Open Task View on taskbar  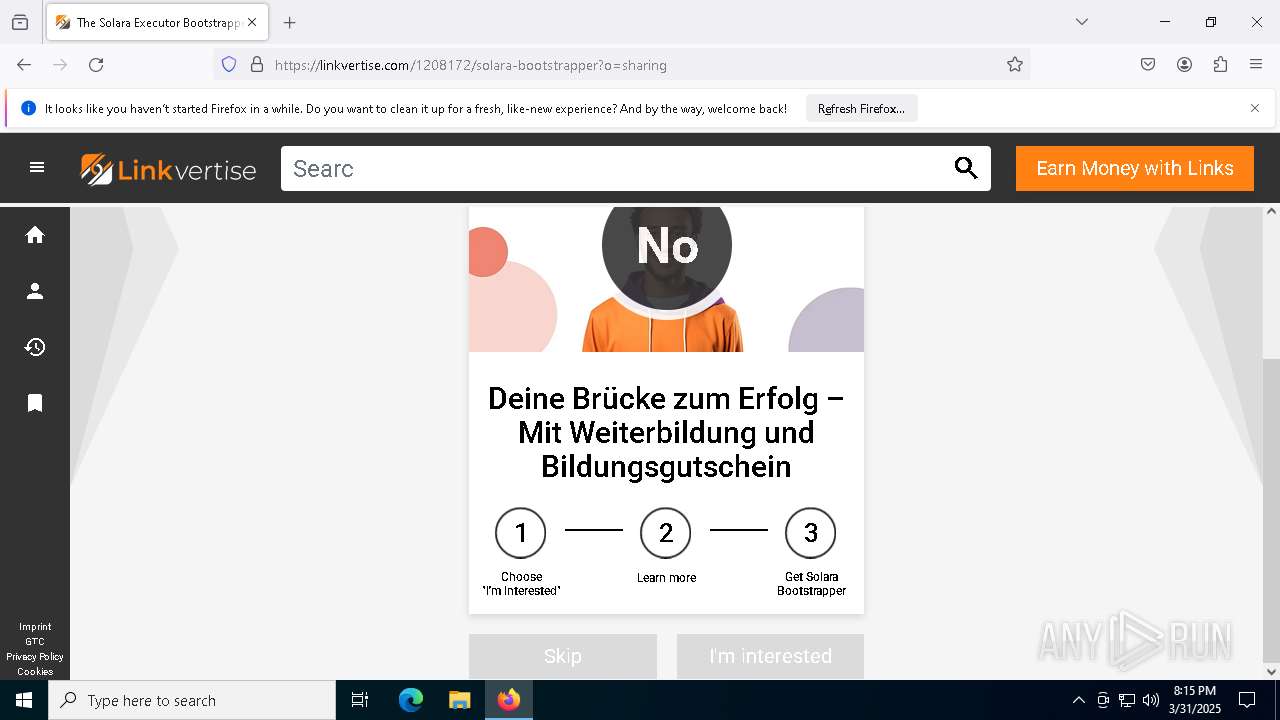(x=360, y=700)
